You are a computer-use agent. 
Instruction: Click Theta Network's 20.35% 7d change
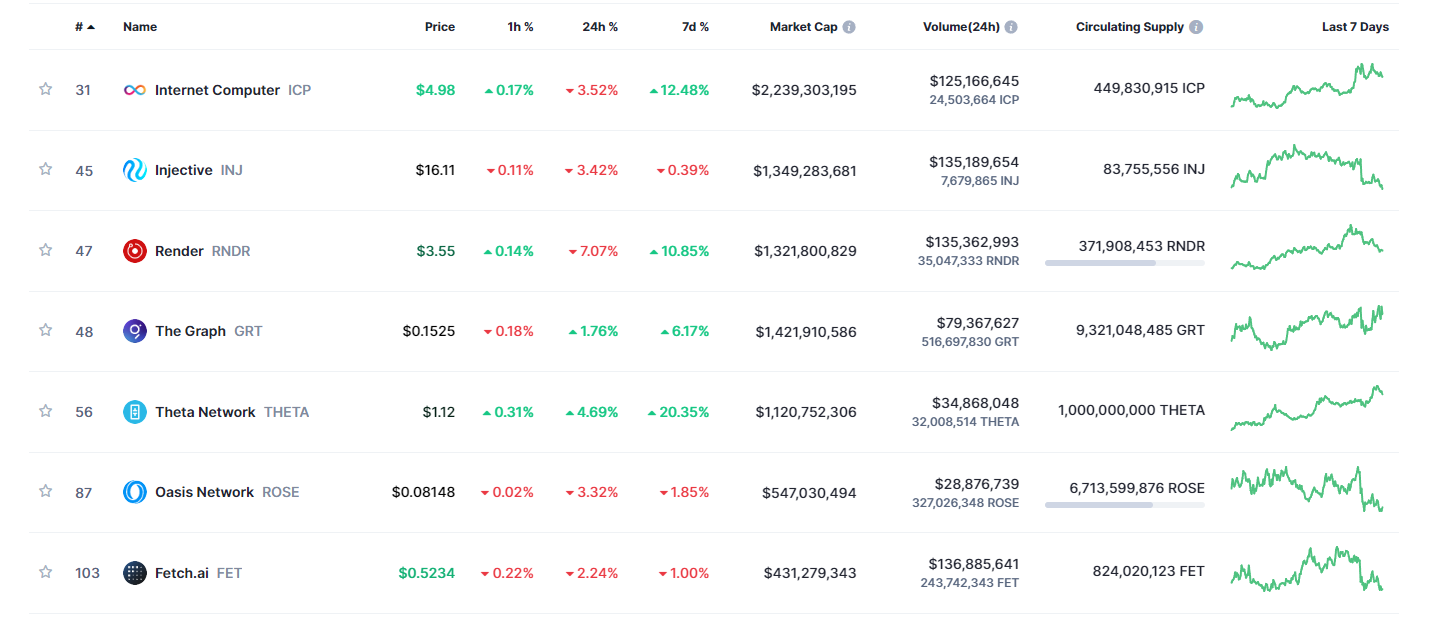click(679, 412)
